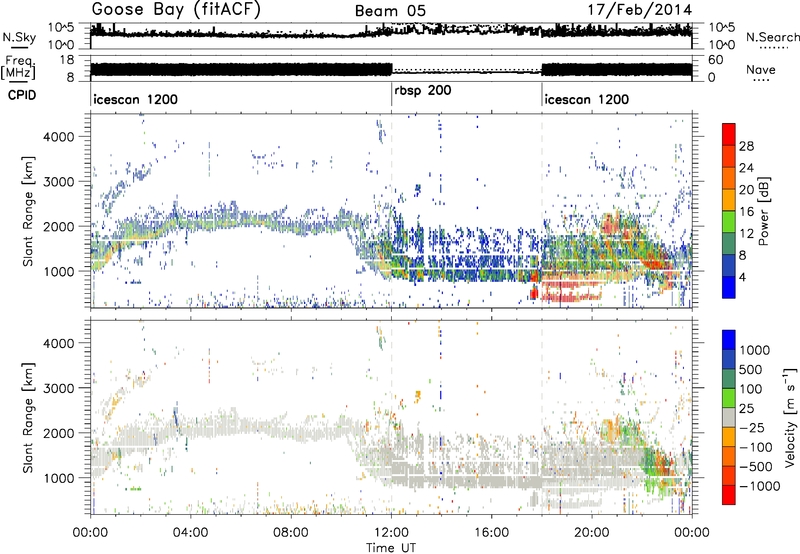Click the 'Beam 05' header label

point(390,11)
